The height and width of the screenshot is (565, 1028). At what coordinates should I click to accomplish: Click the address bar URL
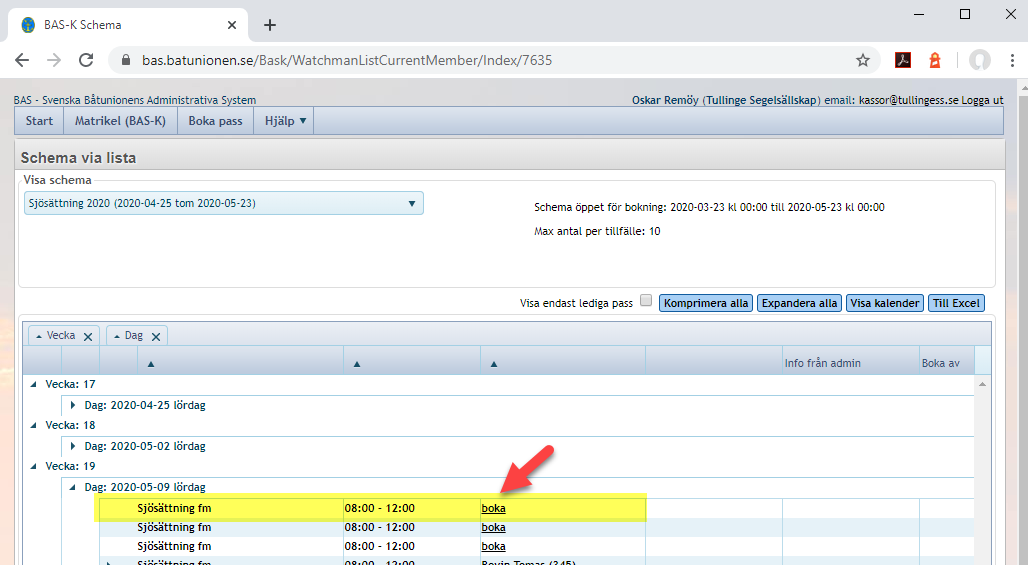pos(347,60)
